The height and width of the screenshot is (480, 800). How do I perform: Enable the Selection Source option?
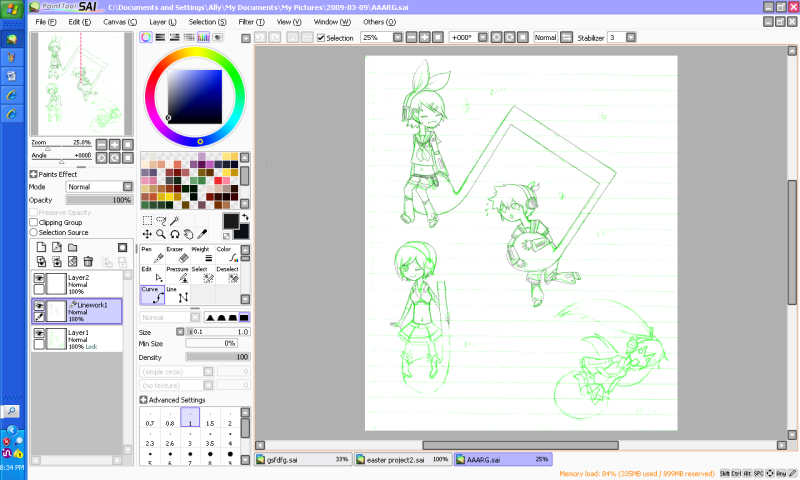pos(34,232)
